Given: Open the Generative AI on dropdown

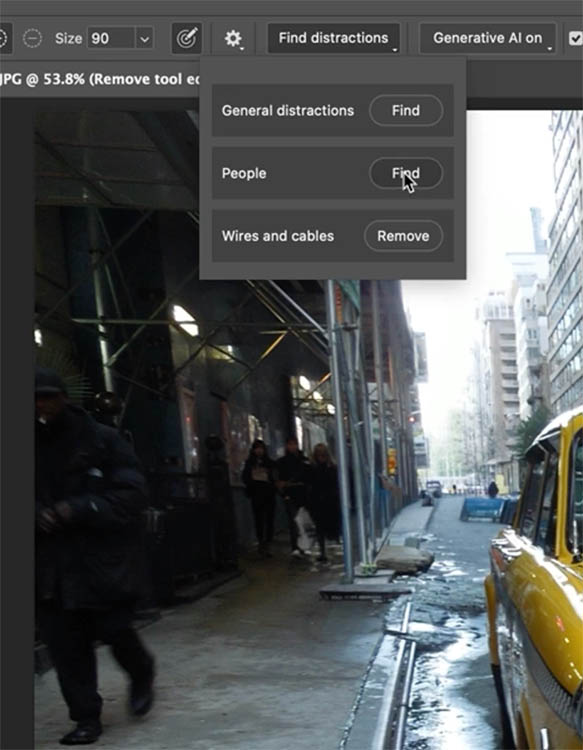Looking at the screenshot, I should (488, 38).
